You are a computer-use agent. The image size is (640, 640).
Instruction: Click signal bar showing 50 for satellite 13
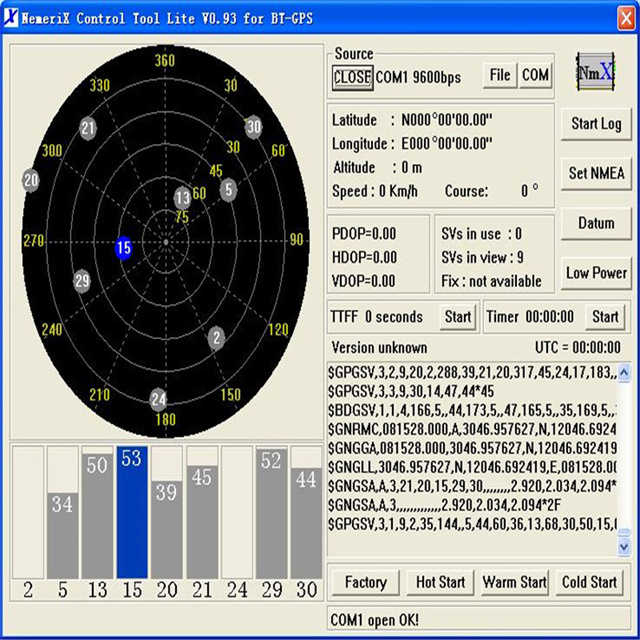pos(97,516)
